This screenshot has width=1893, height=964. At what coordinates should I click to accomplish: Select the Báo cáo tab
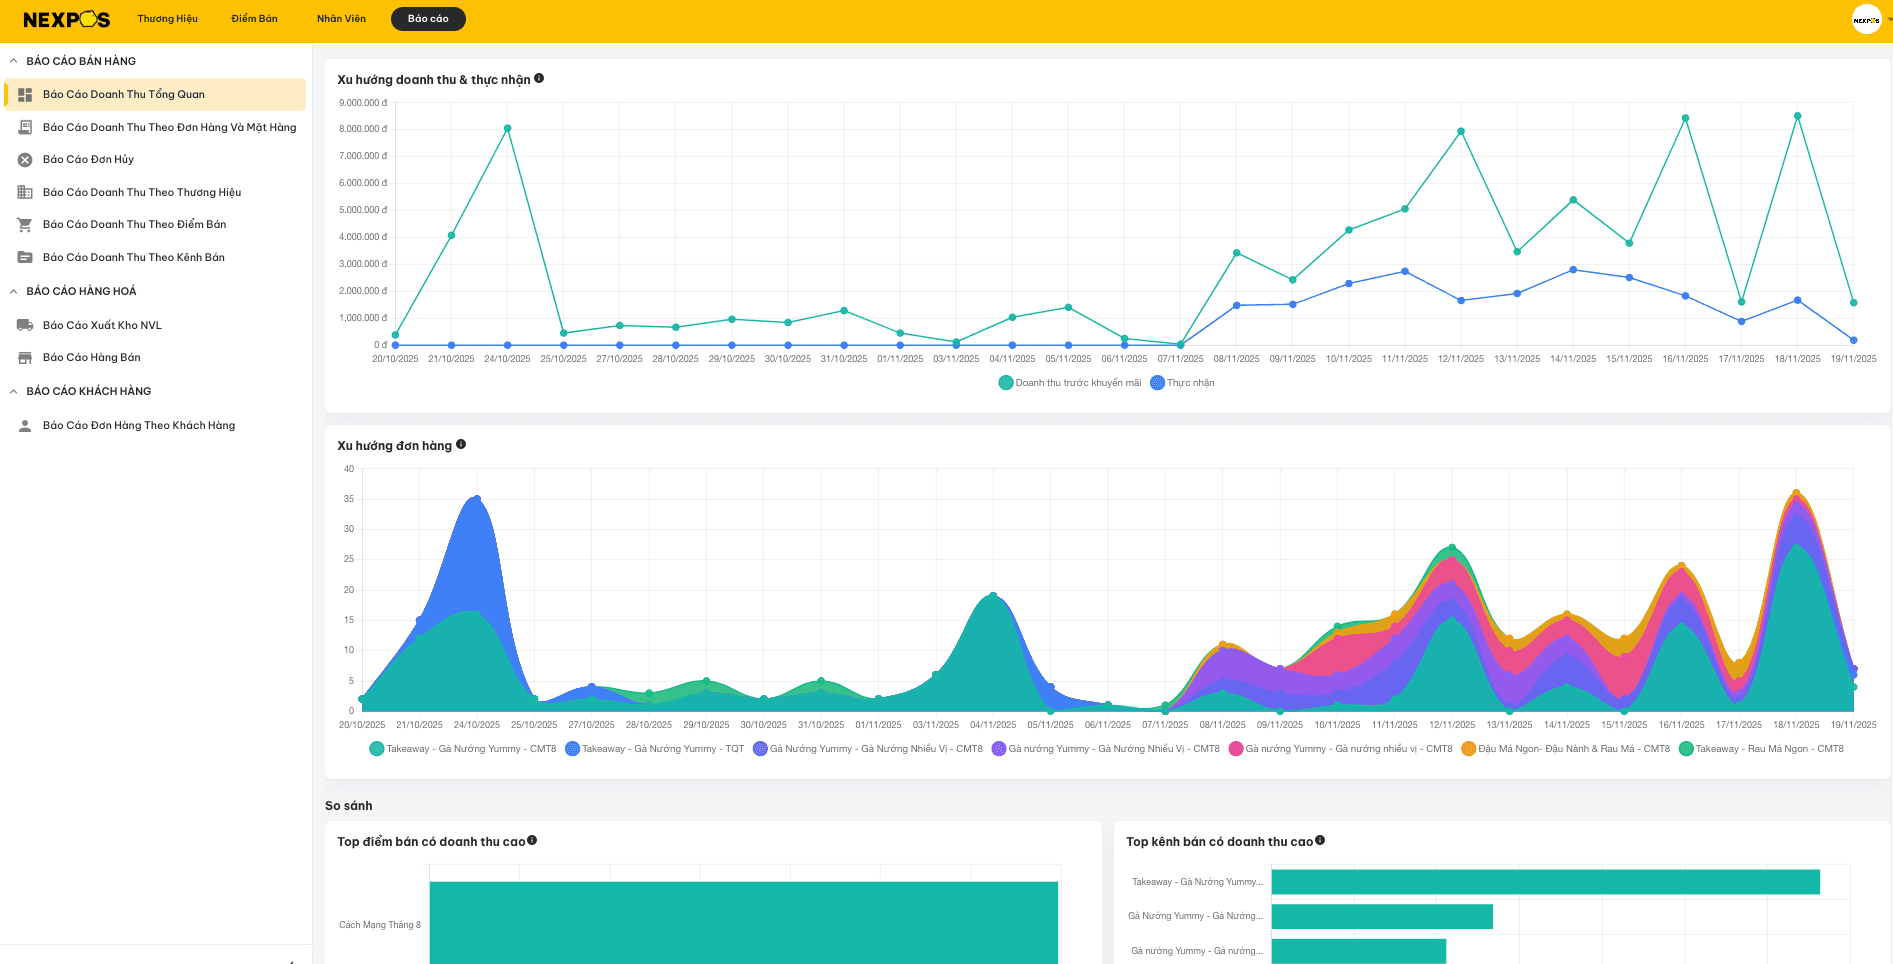(x=428, y=19)
